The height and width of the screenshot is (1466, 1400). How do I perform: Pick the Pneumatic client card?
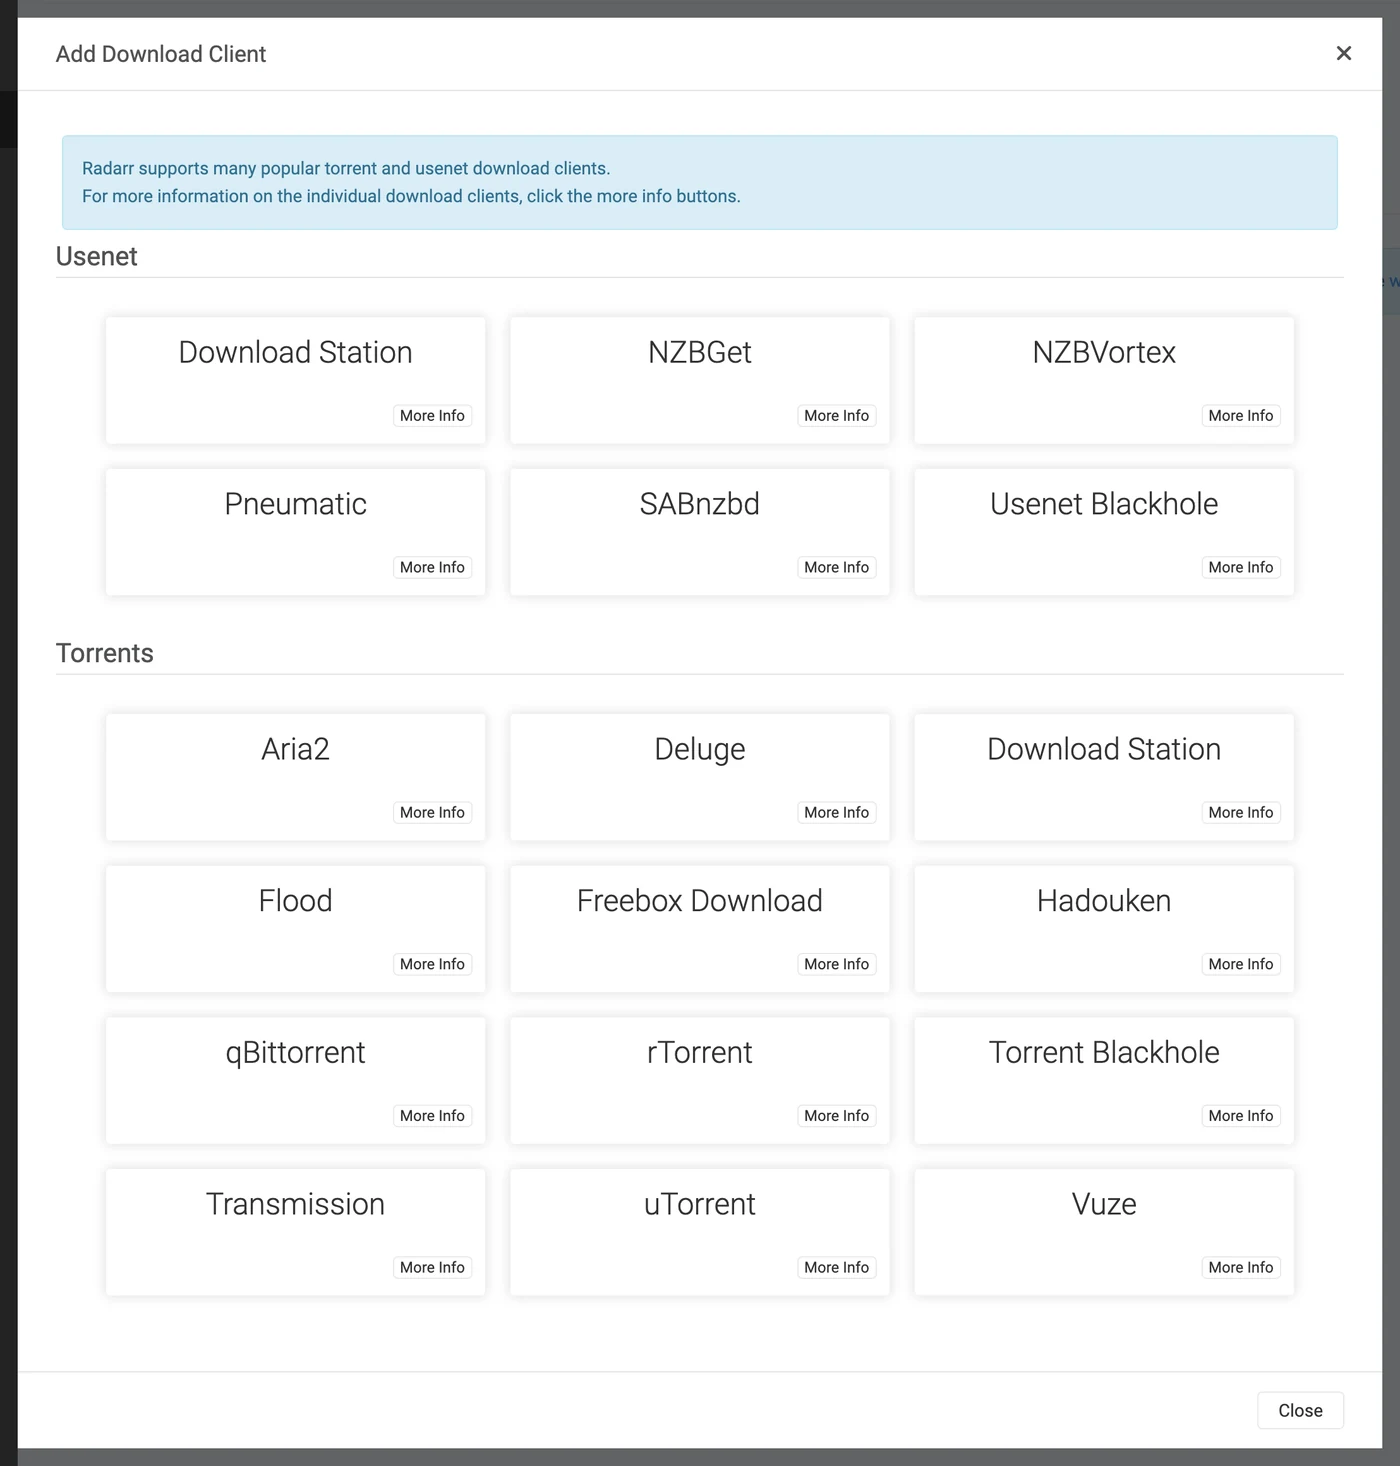click(x=295, y=532)
